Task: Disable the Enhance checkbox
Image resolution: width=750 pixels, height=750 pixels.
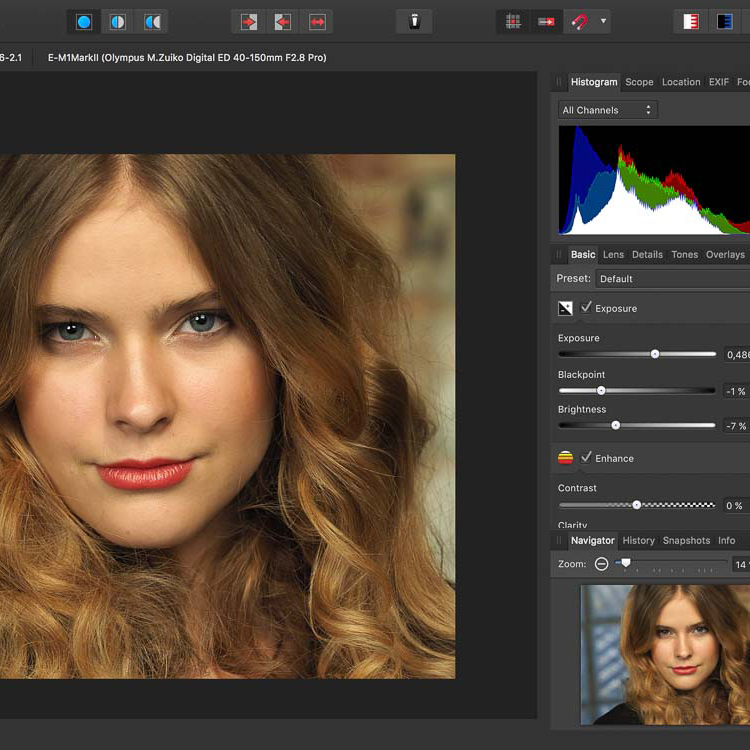Action: [x=587, y=458]
